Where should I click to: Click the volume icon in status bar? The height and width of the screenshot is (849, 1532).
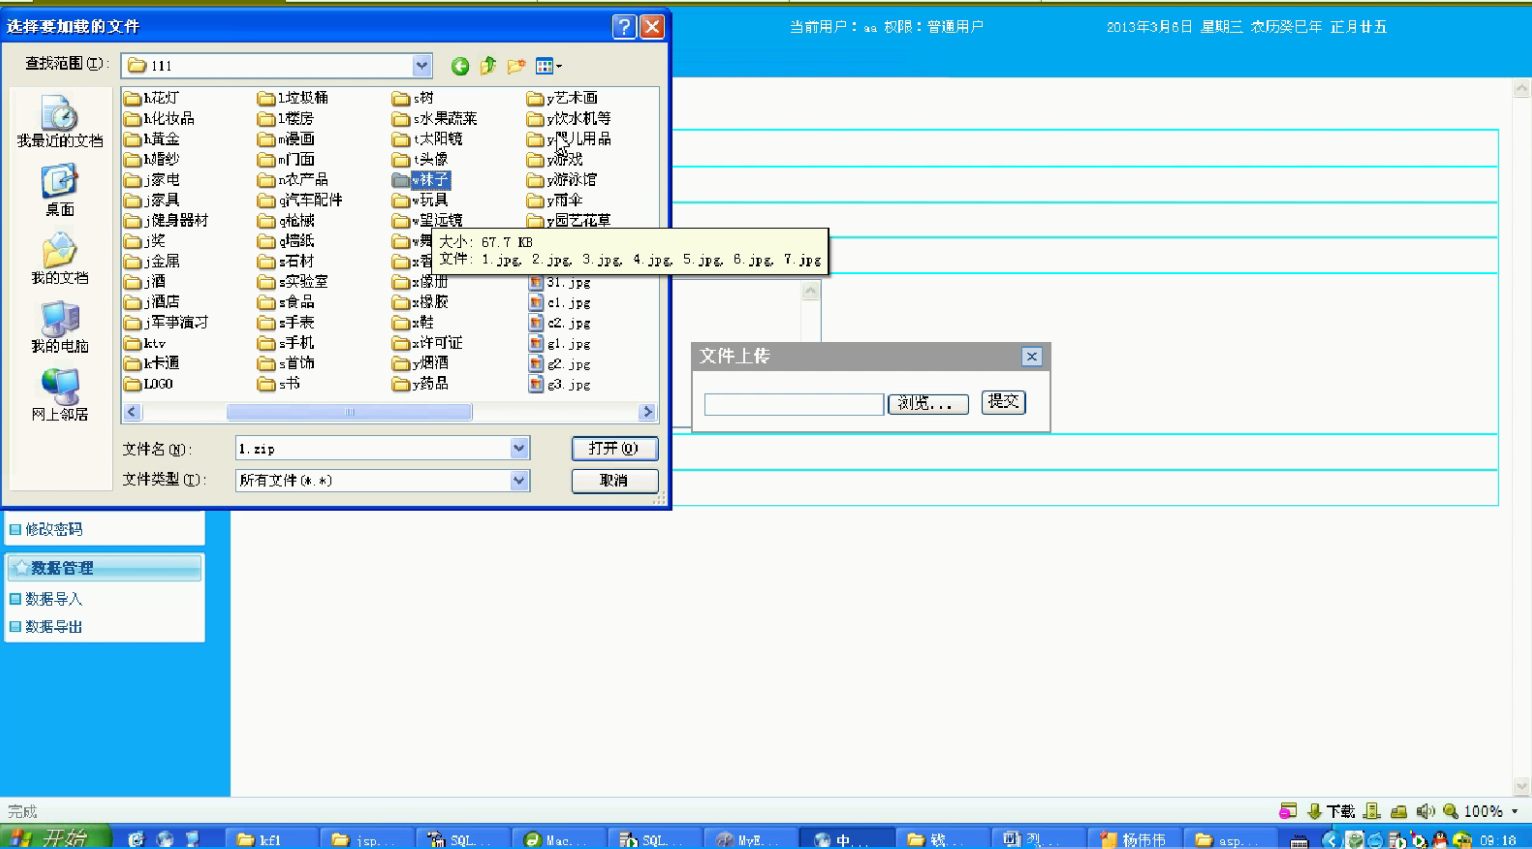click(1425, 811)
